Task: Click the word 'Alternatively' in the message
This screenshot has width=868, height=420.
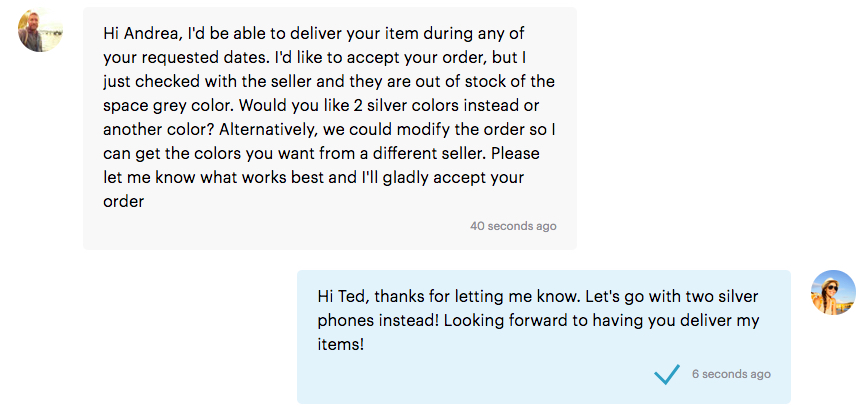Action: [x=268, y=129]
